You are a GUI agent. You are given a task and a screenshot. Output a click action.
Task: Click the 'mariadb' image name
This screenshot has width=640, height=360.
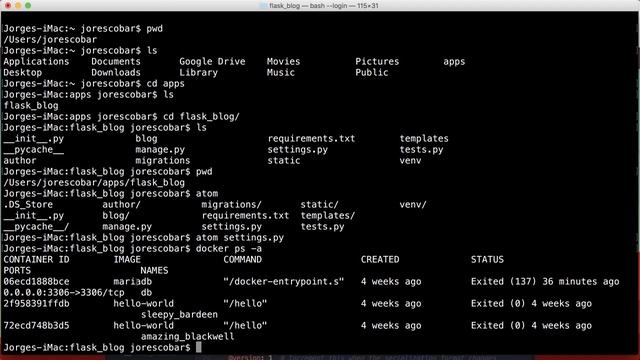click(x=133, y=282)
